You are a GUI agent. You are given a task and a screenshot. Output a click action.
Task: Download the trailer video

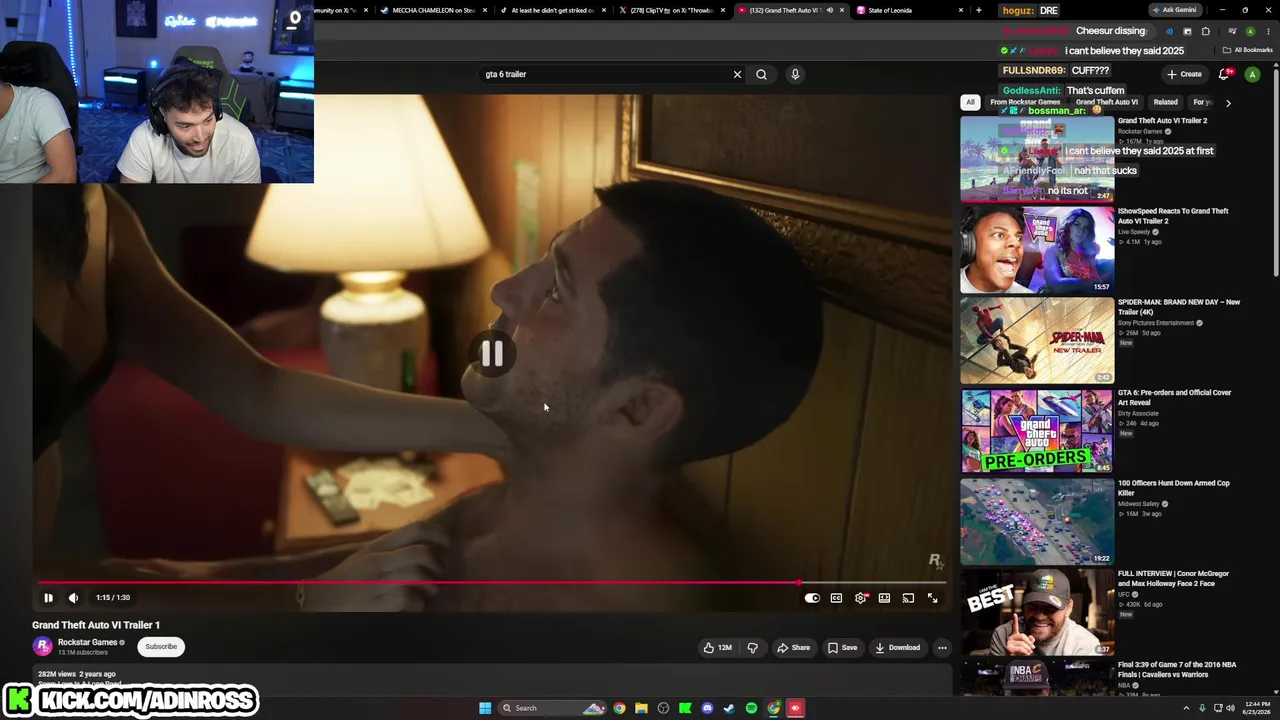click(x=897, y=647)
